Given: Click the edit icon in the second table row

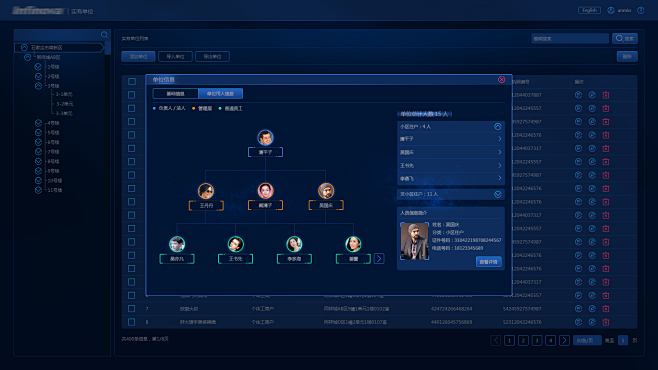Looking at the screenshot, I should (592, 109).
